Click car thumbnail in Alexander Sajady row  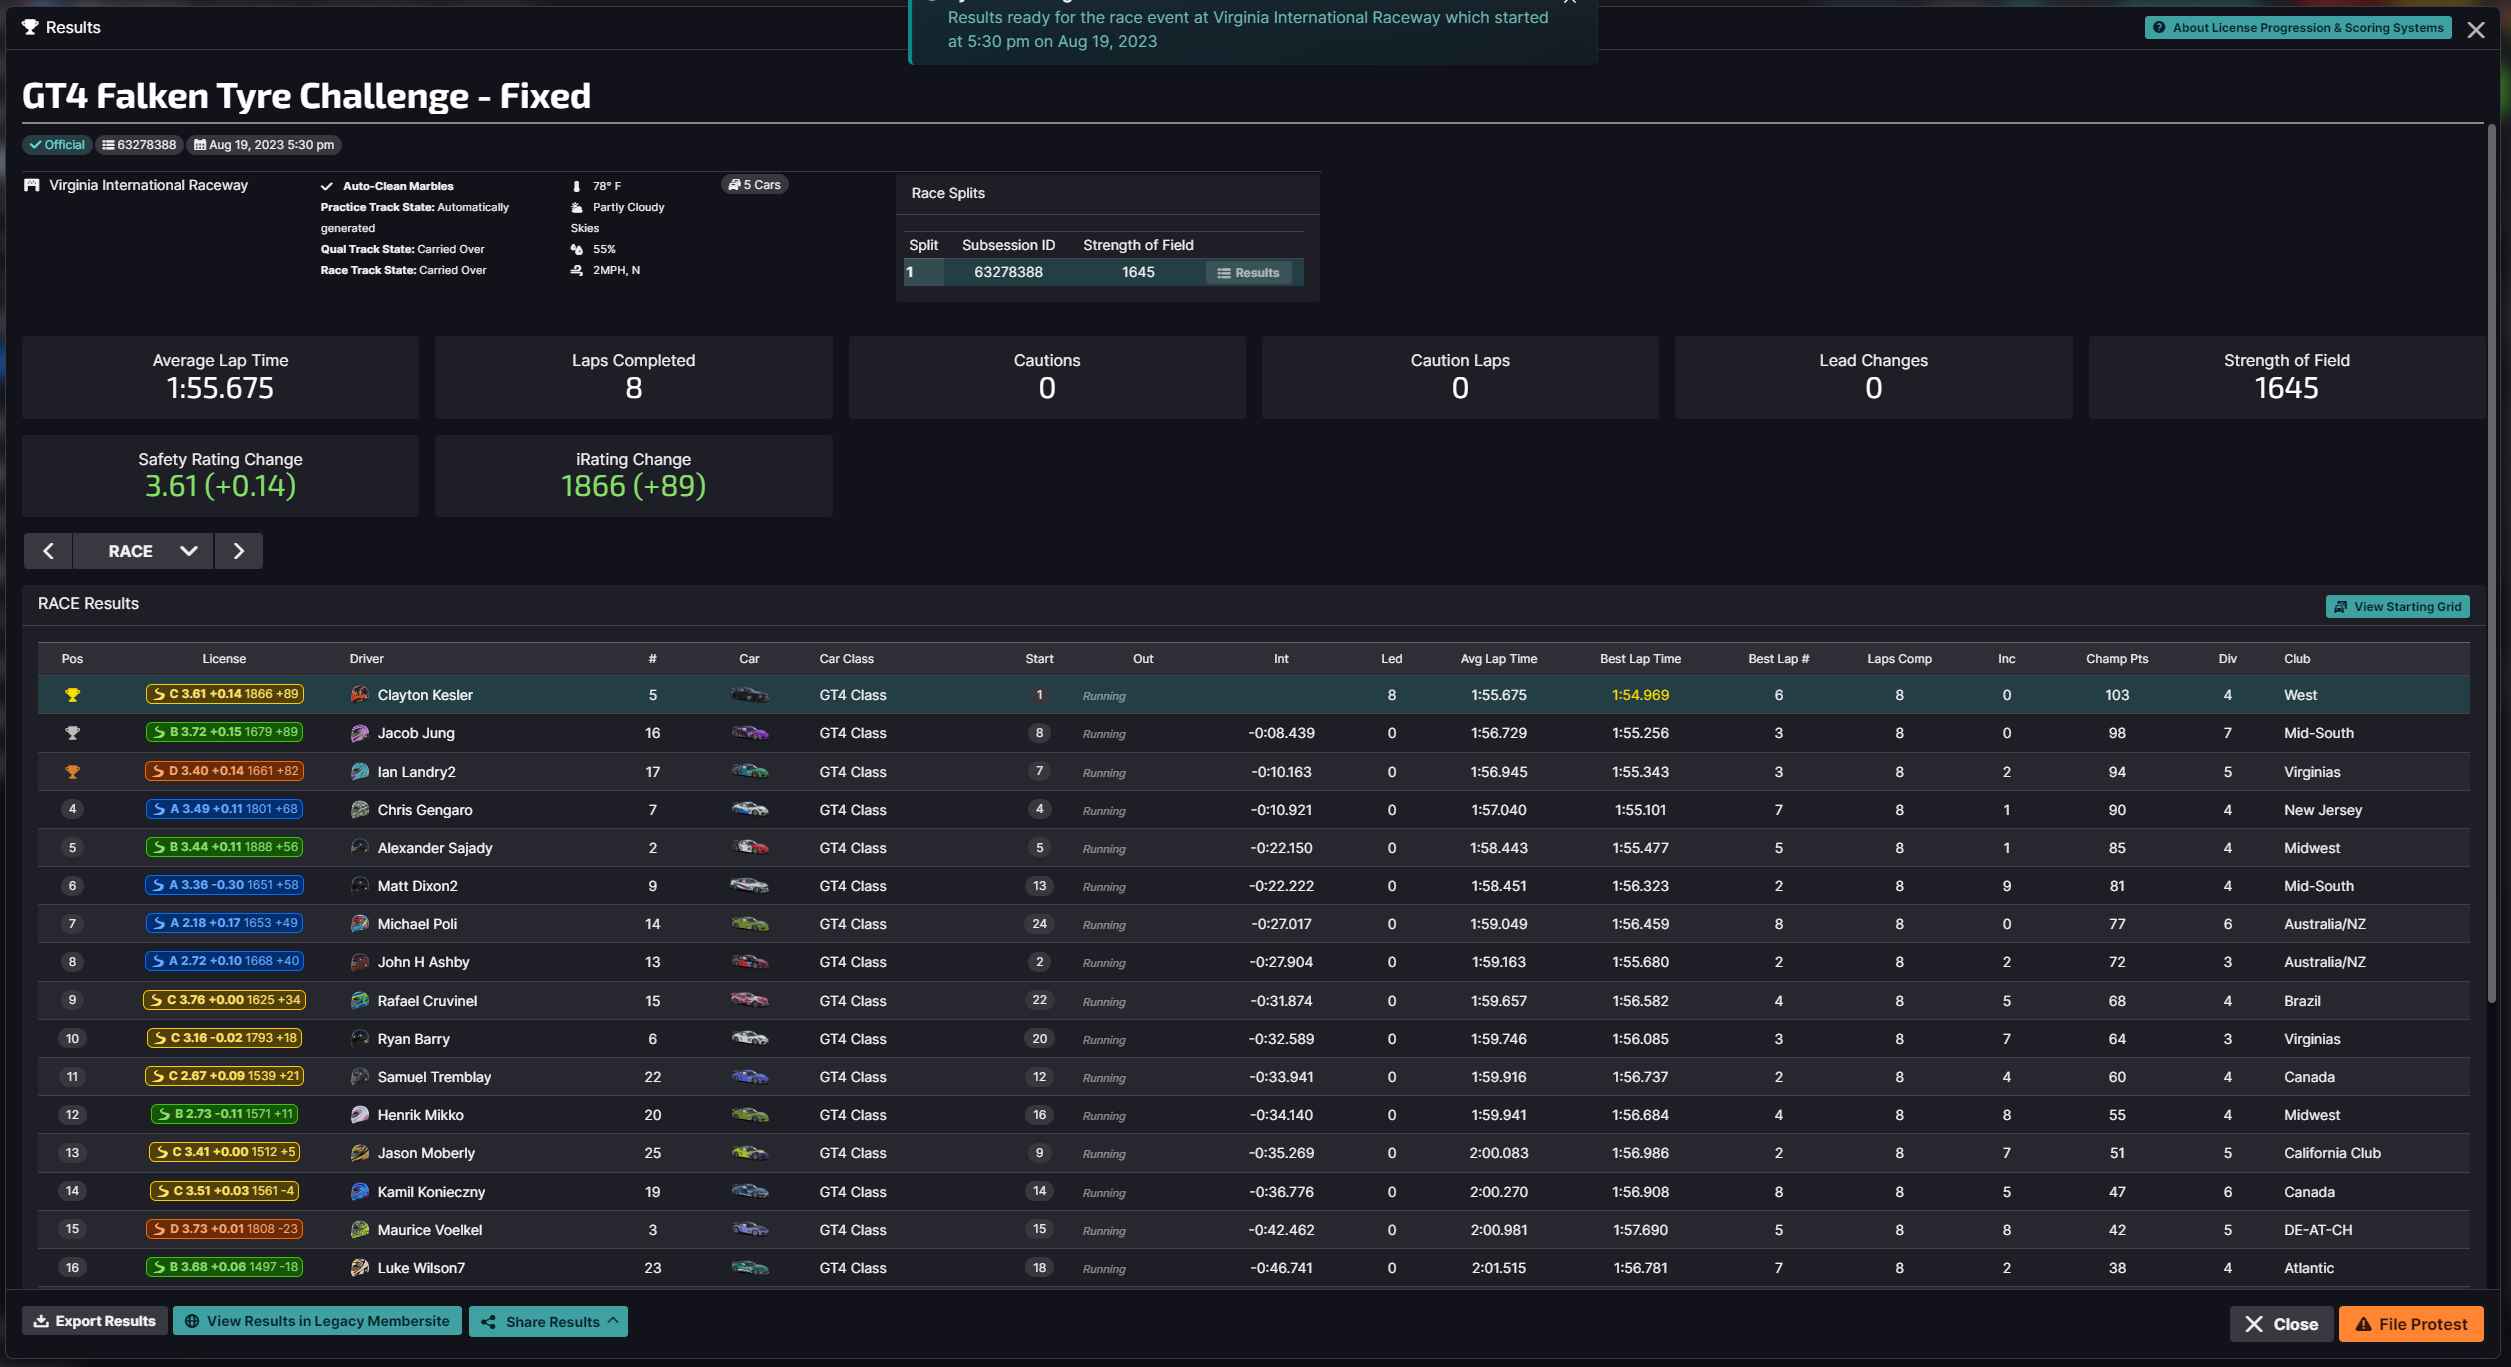click(x=749, y=847)
